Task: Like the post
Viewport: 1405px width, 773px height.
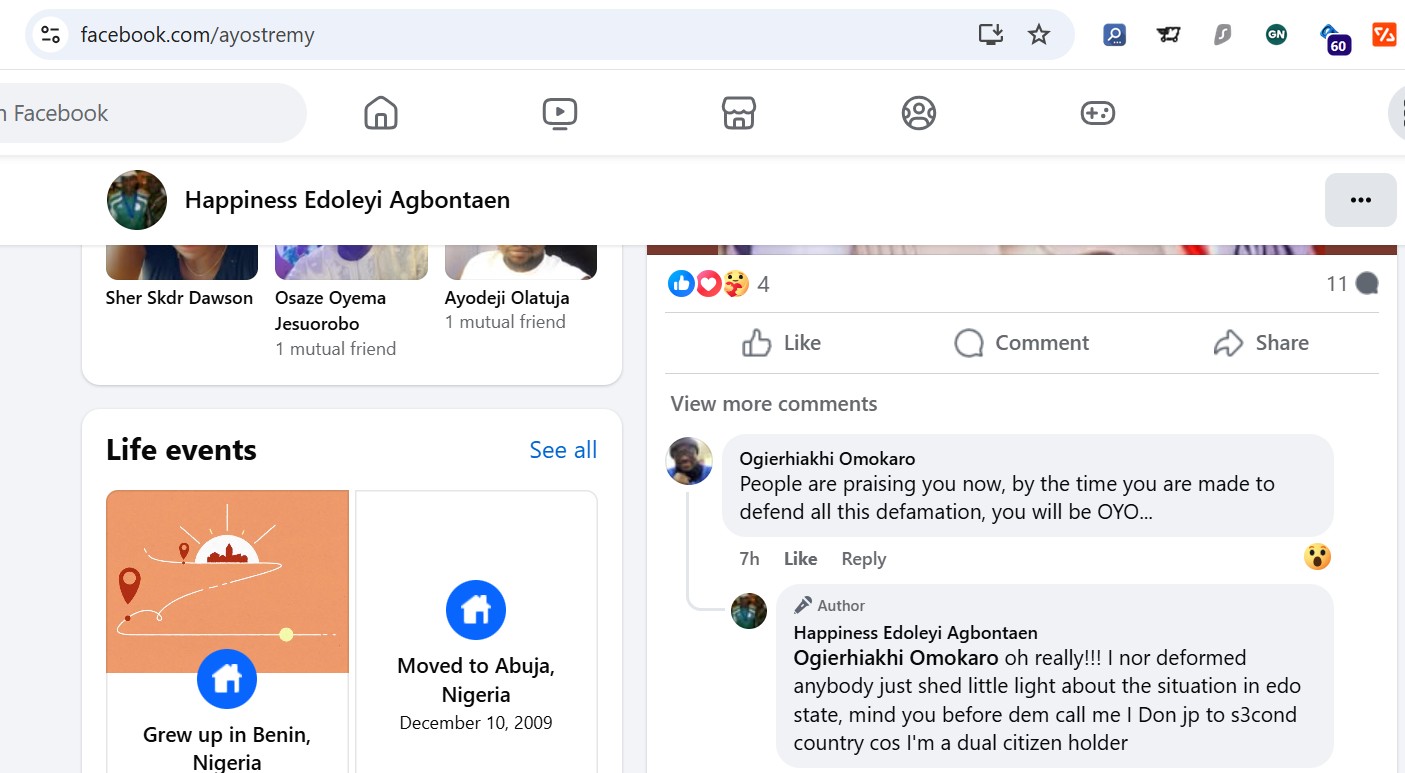Action: 782,343
